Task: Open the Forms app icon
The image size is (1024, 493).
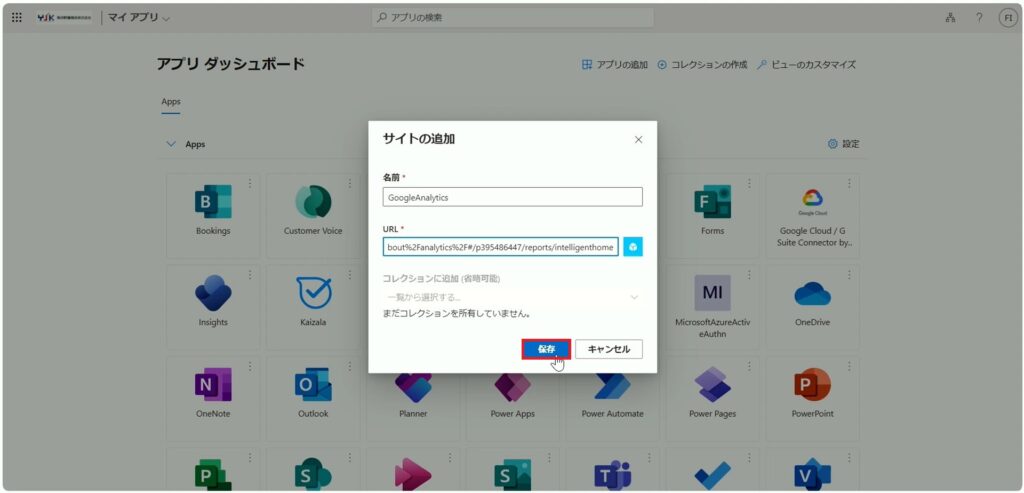Action: click(x=712, y=202)
